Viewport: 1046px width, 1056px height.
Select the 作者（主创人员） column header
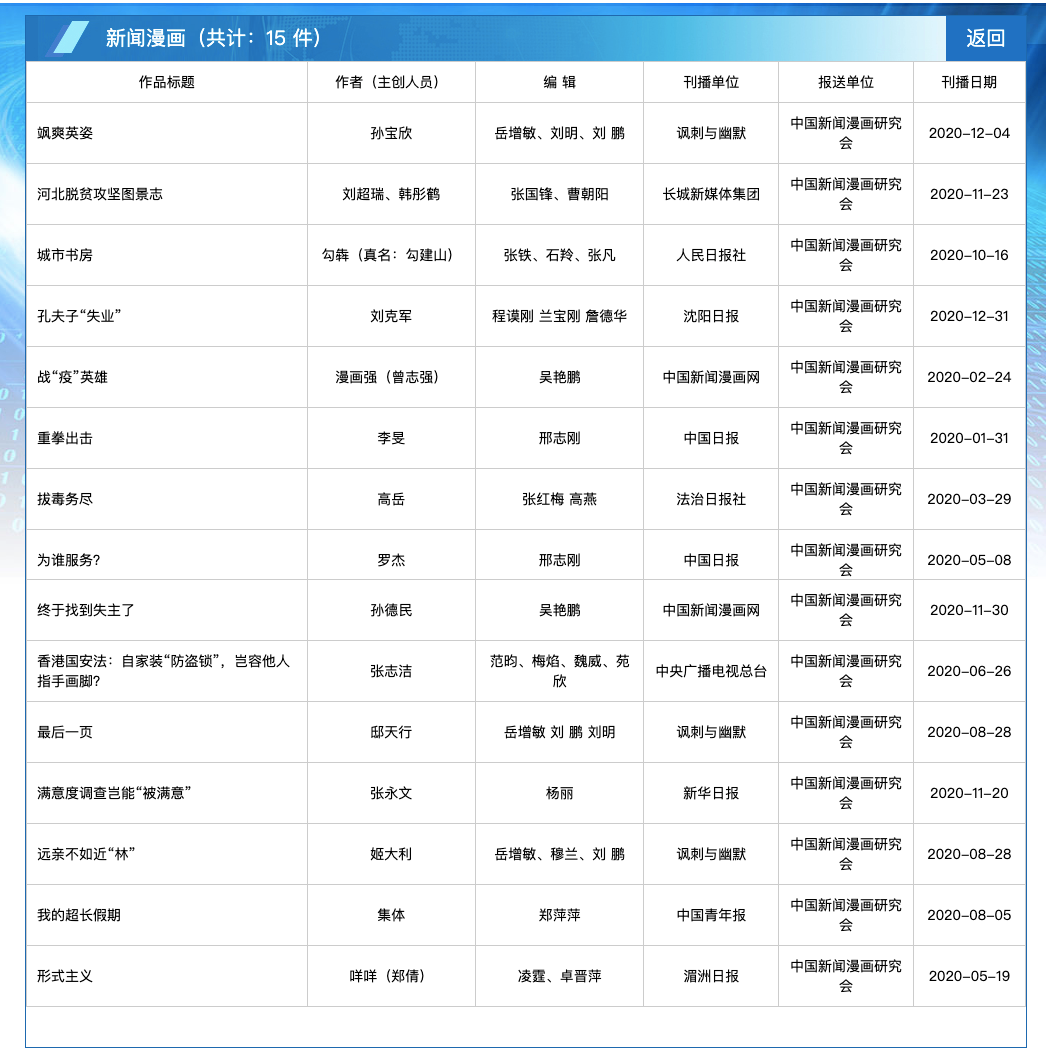[x=391, y=82]
